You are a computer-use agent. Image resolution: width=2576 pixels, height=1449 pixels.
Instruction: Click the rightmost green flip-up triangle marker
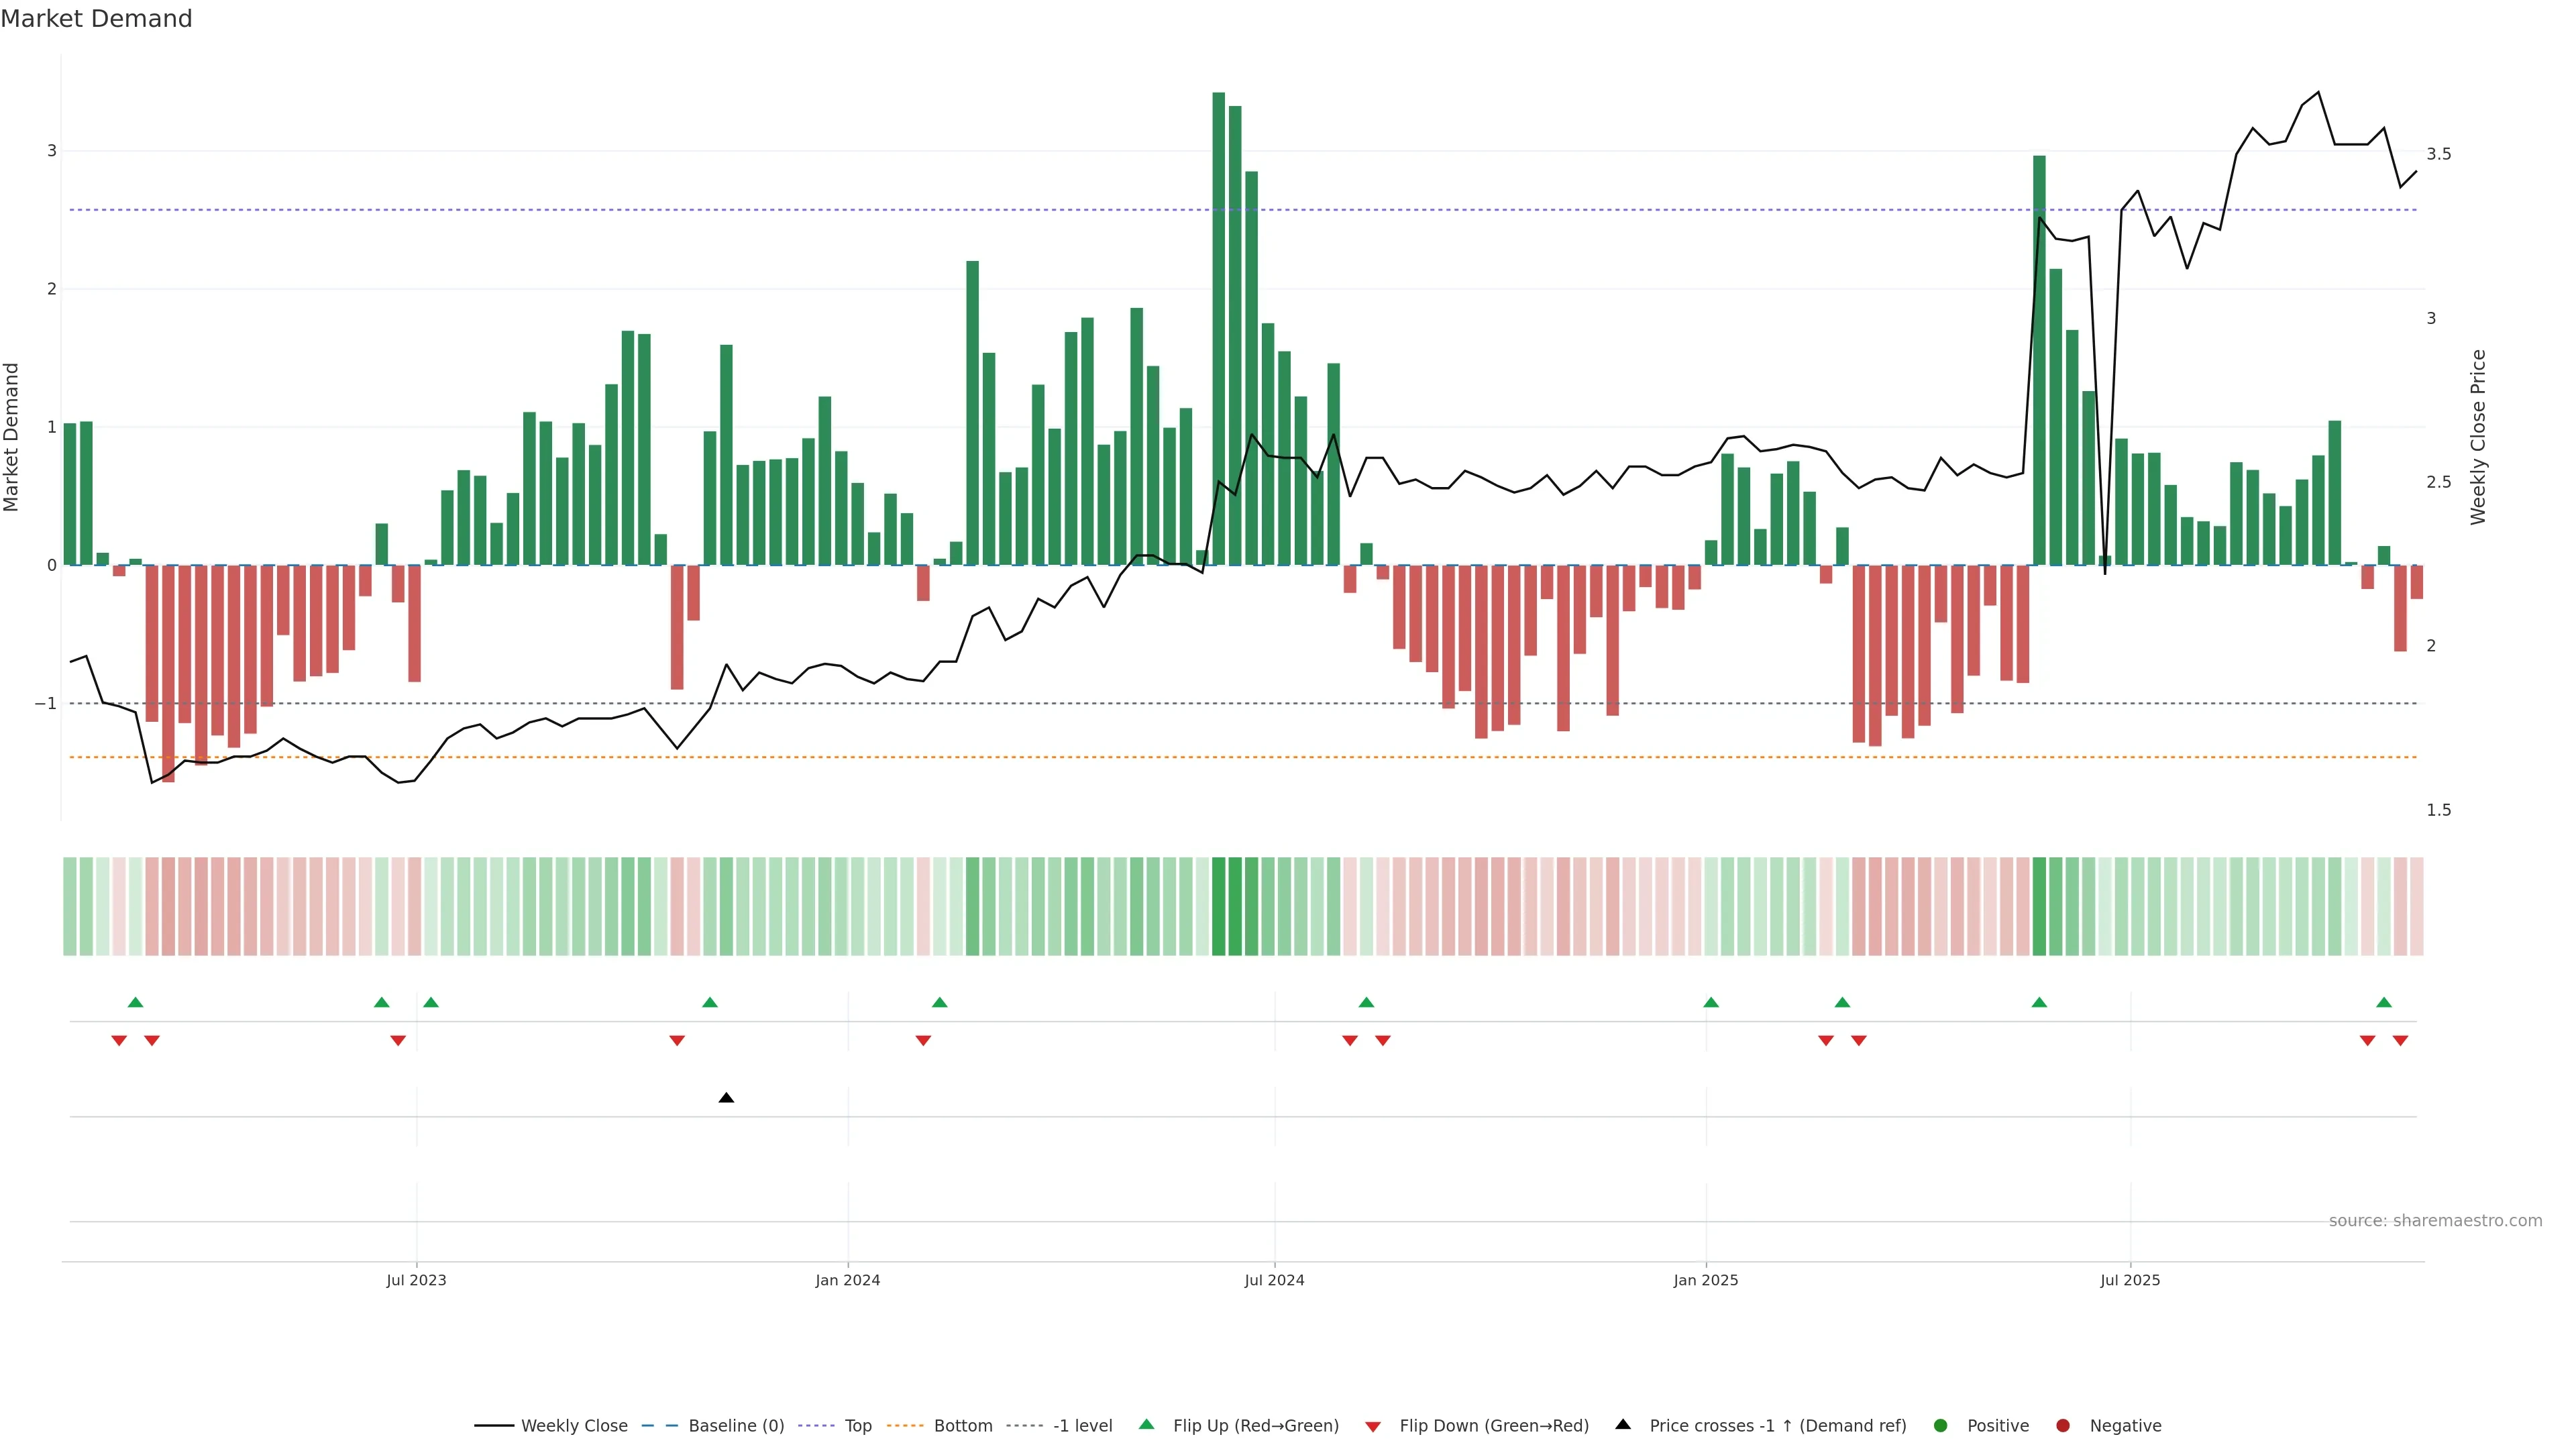(x=2384, y=1002)
